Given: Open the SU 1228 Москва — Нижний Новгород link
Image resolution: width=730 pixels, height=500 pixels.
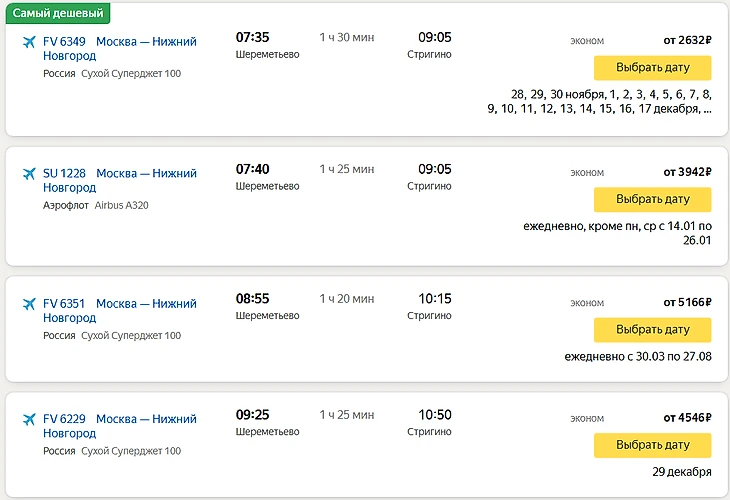Looking at the screenshot, I should (x=119, y=180).
